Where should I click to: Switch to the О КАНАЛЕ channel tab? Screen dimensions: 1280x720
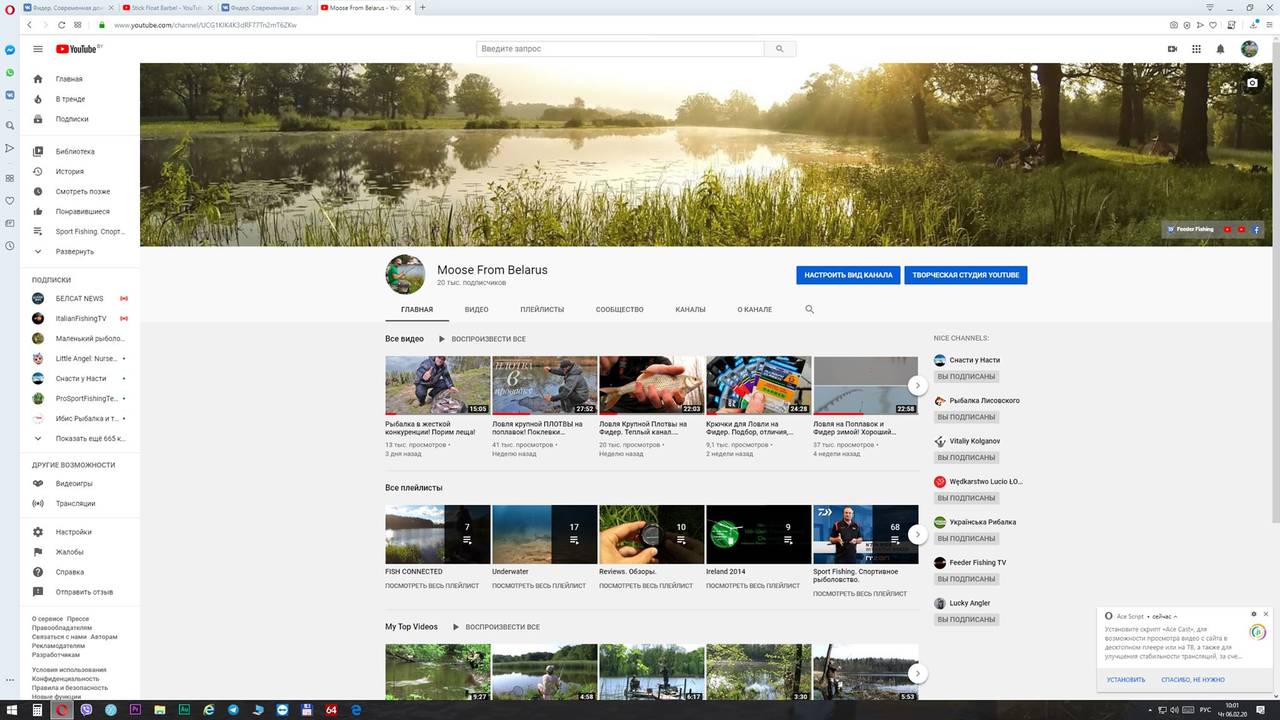tap(755, 310)
